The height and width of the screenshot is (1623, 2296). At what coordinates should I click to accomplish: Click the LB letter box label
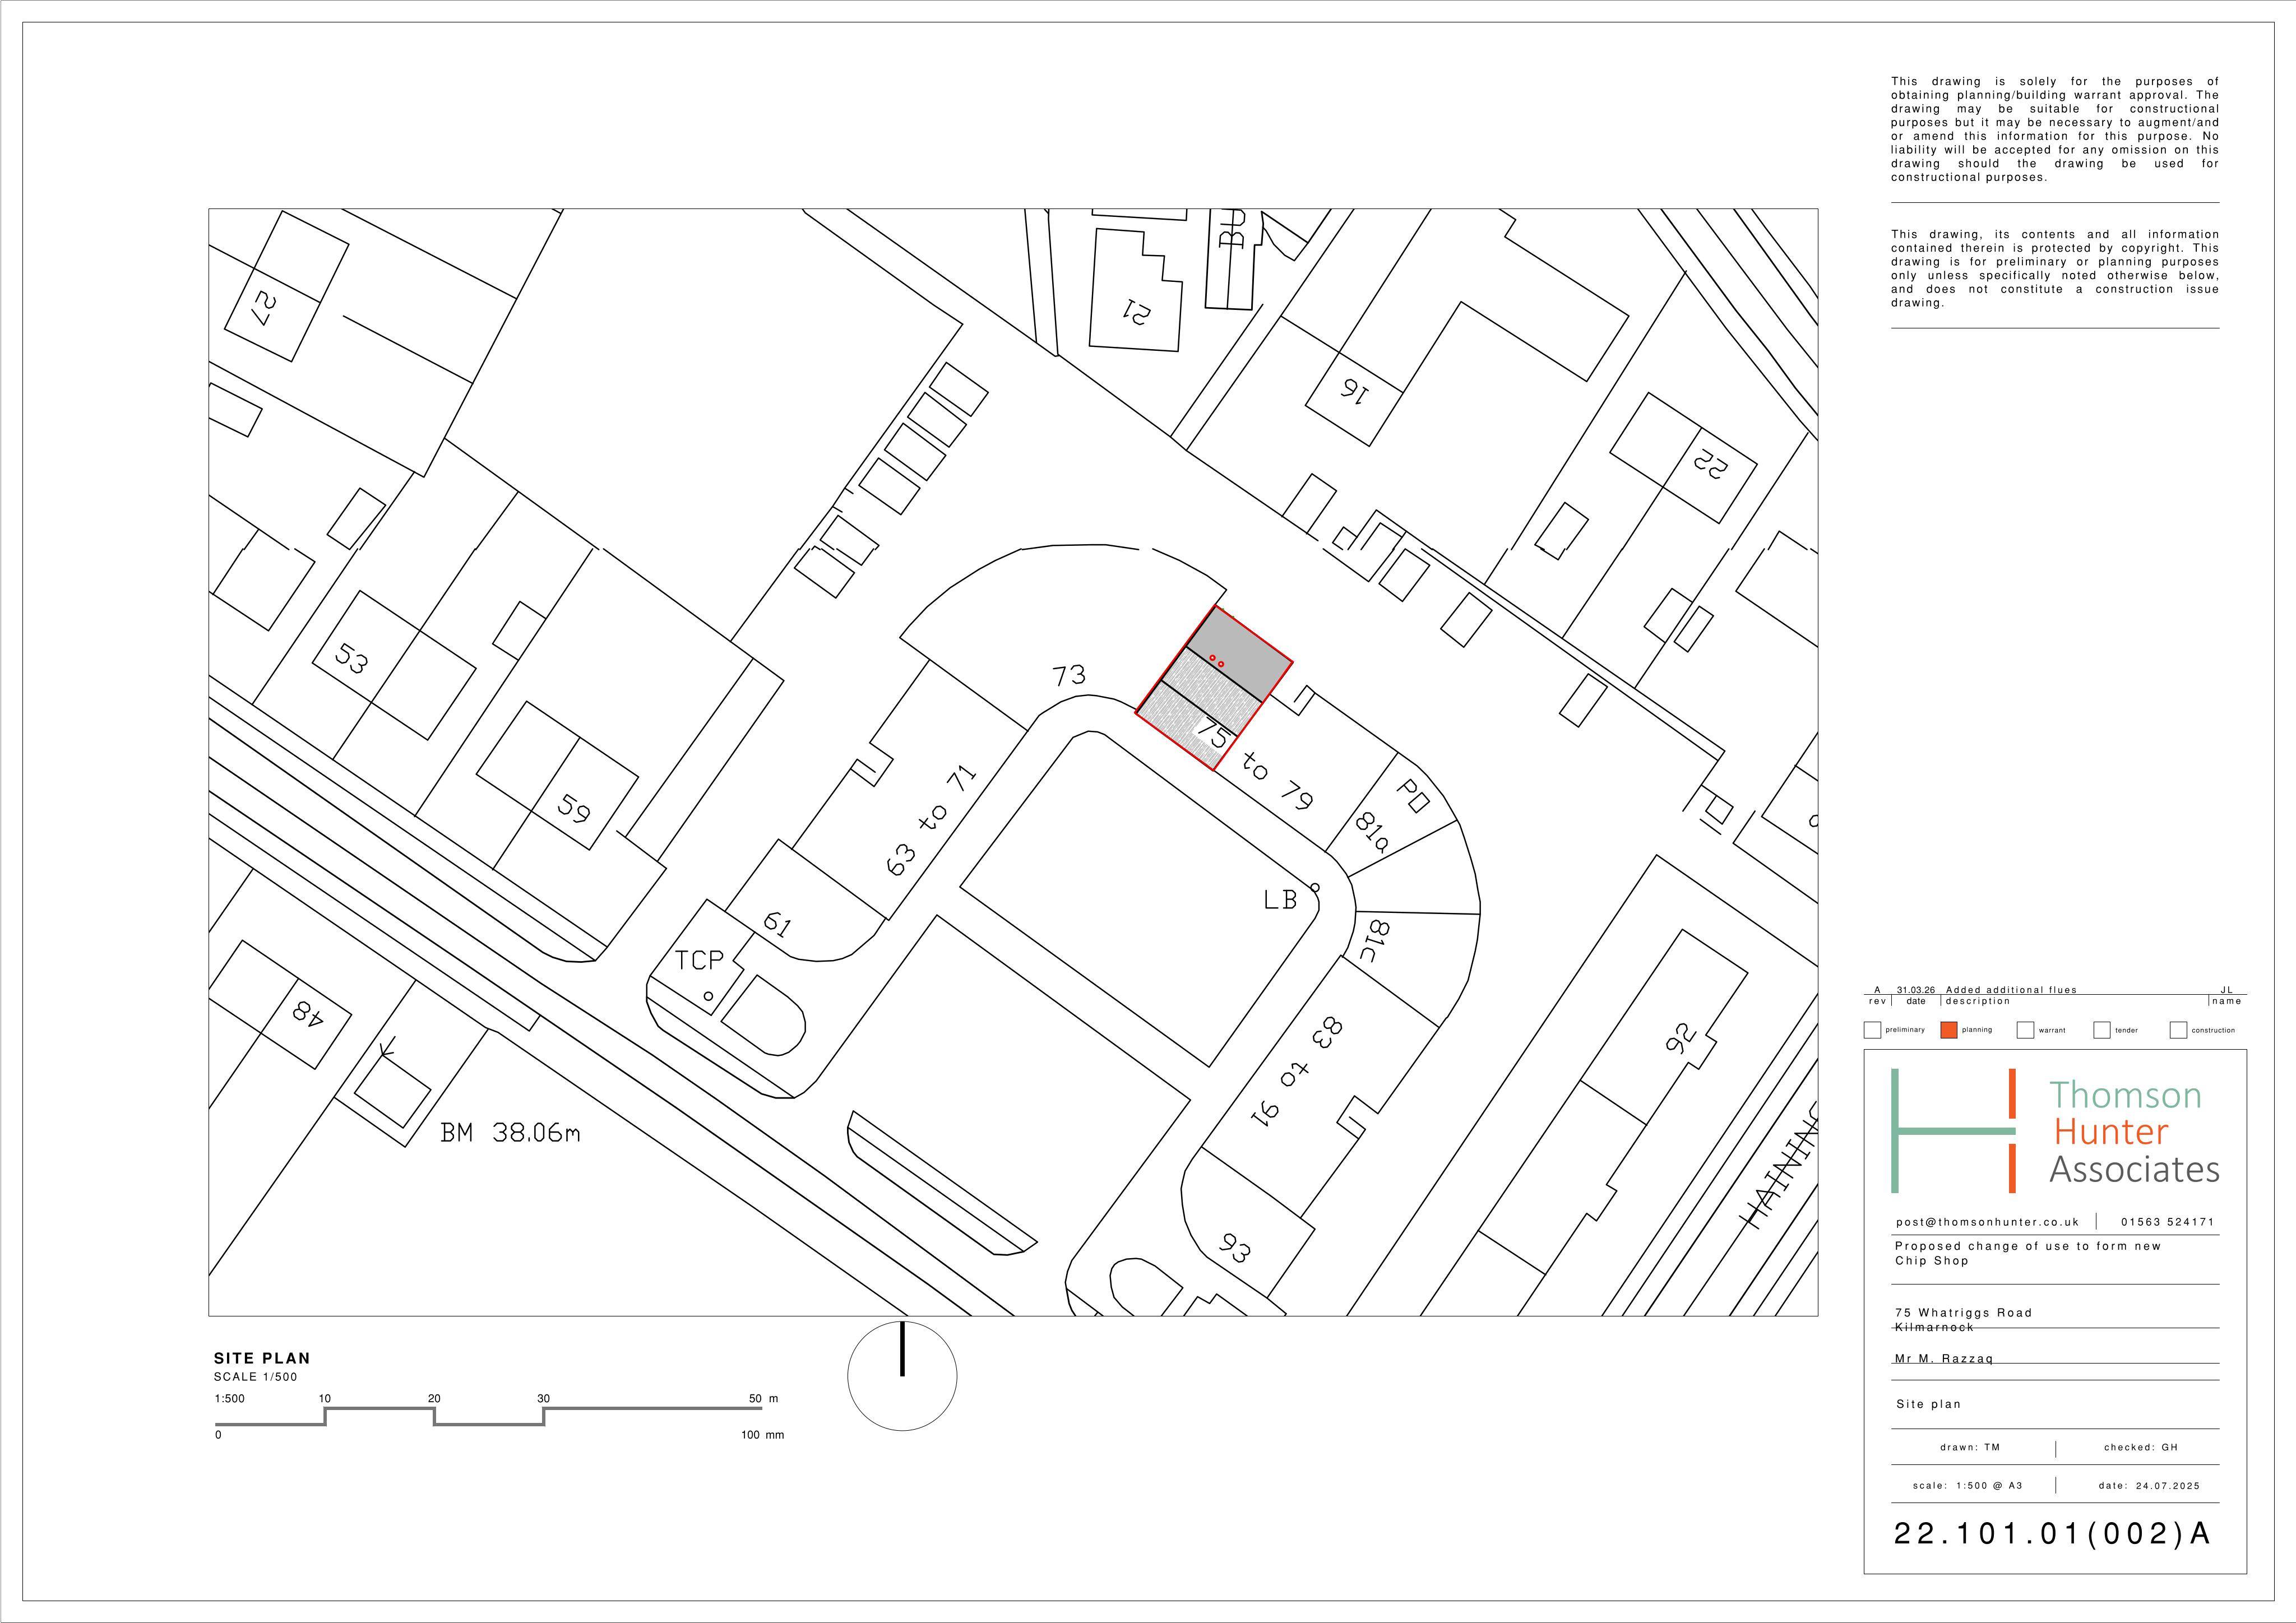(x=1280, y=900)
